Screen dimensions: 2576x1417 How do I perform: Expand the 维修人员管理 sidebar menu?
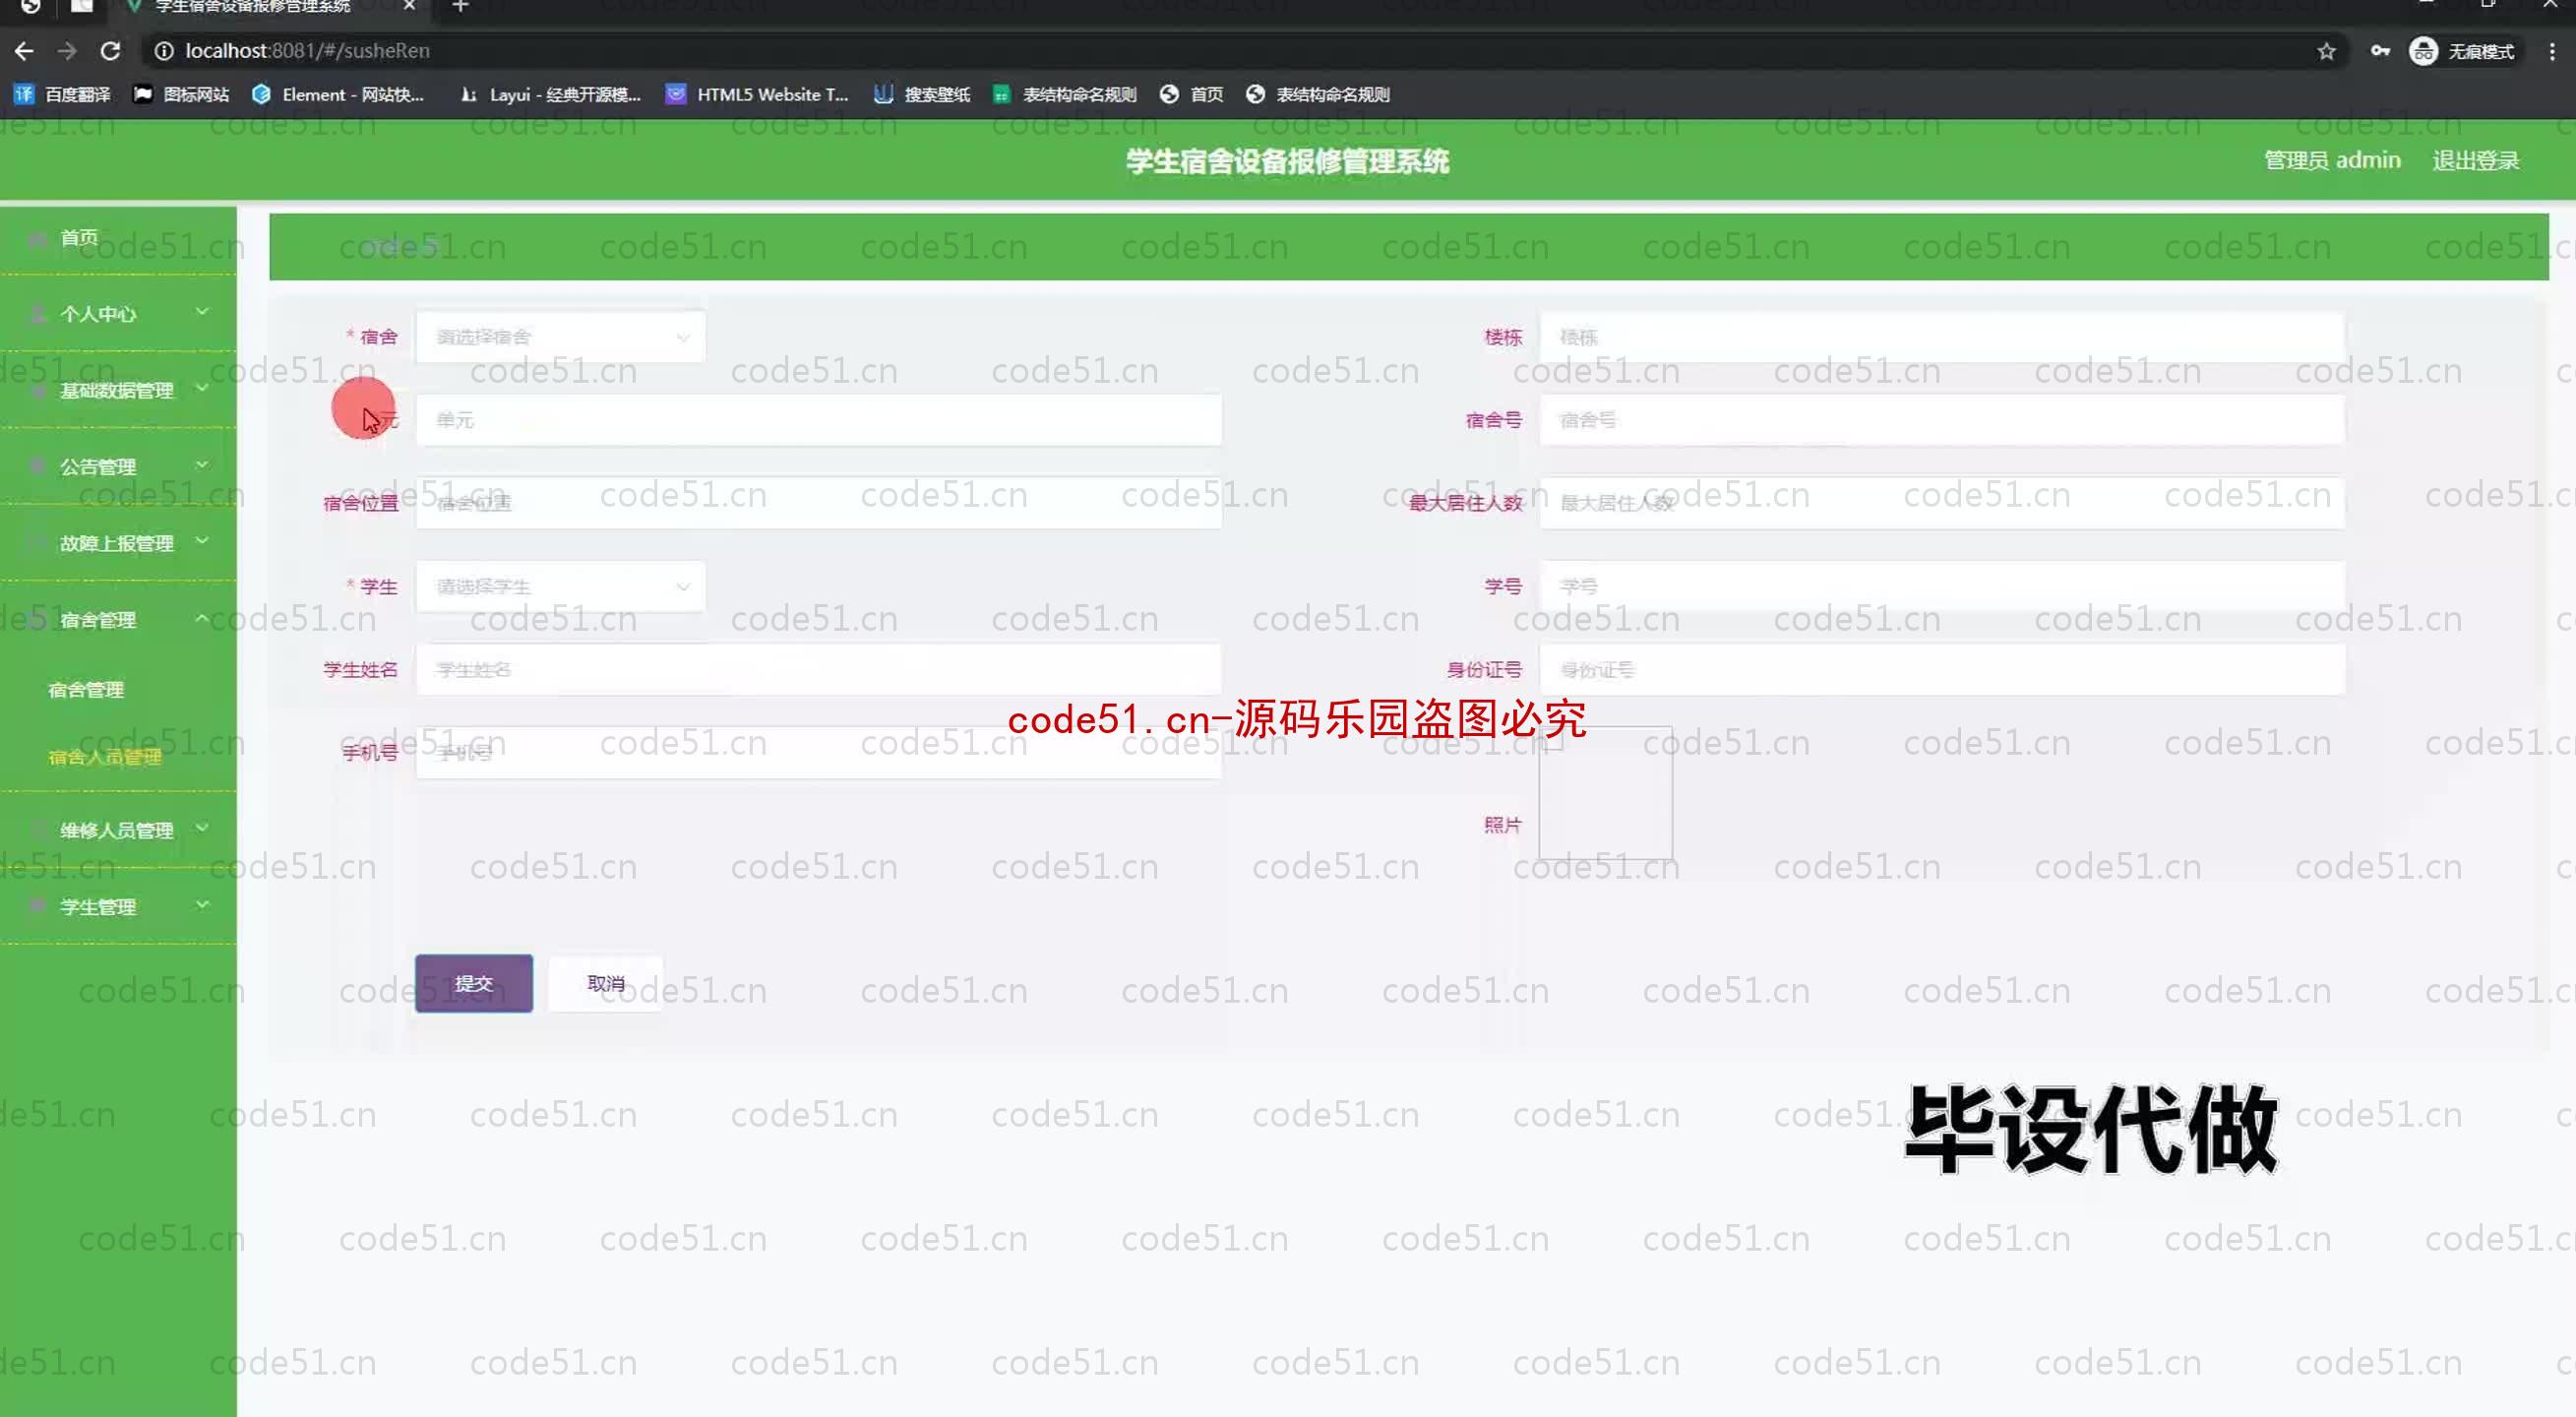118,830
